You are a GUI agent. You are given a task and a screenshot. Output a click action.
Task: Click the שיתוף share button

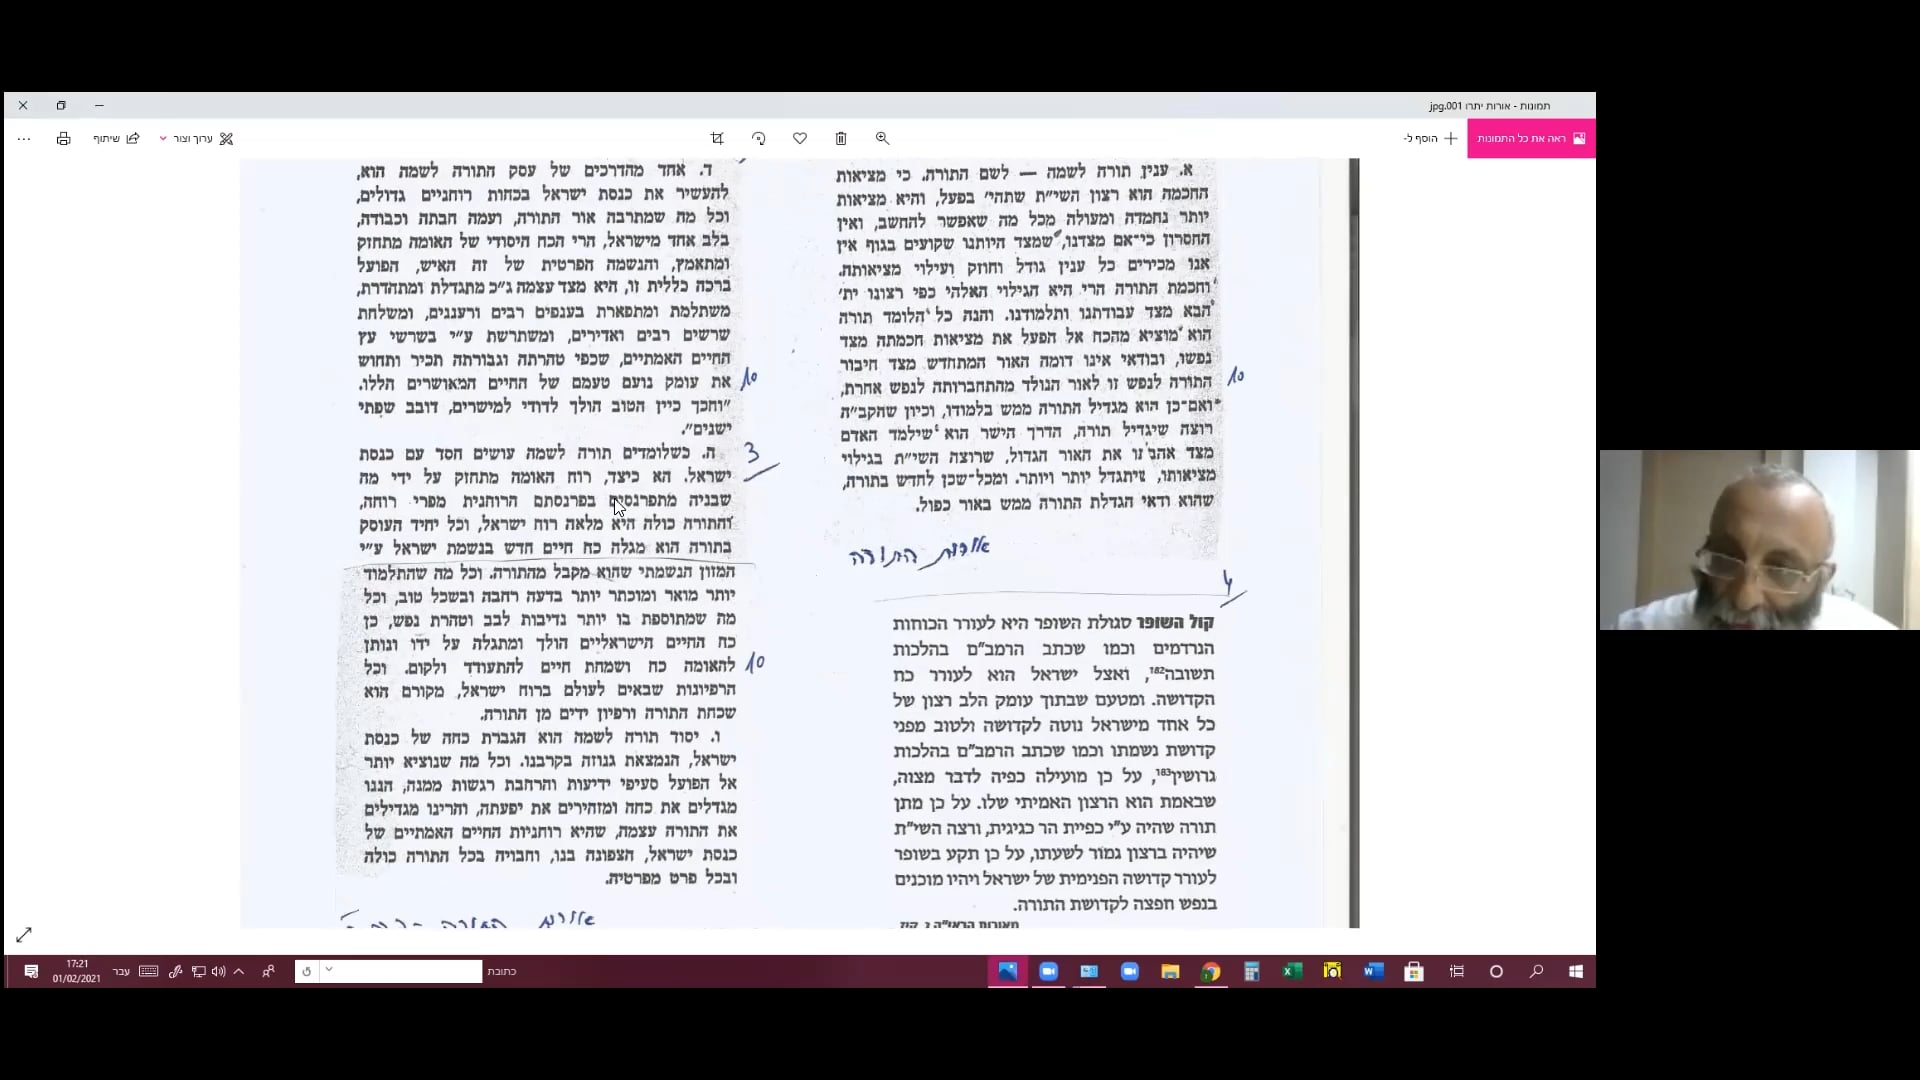116,139
